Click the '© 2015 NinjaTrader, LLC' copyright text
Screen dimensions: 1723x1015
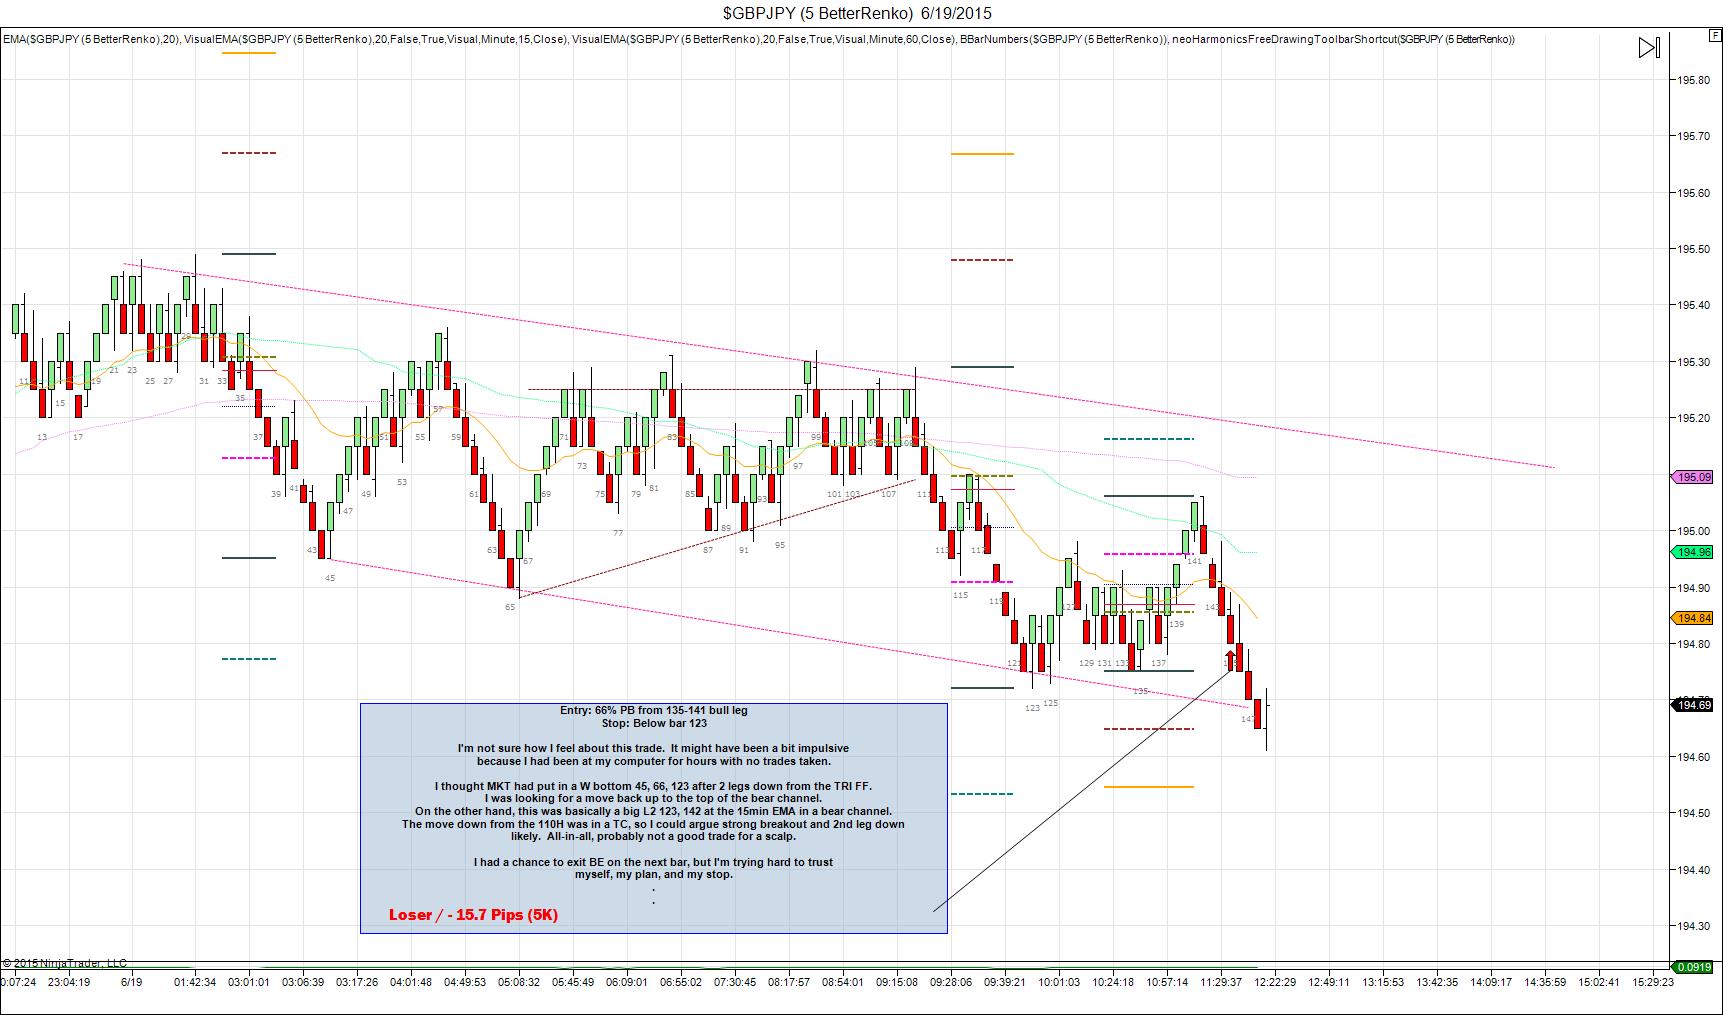pos(65,964)
